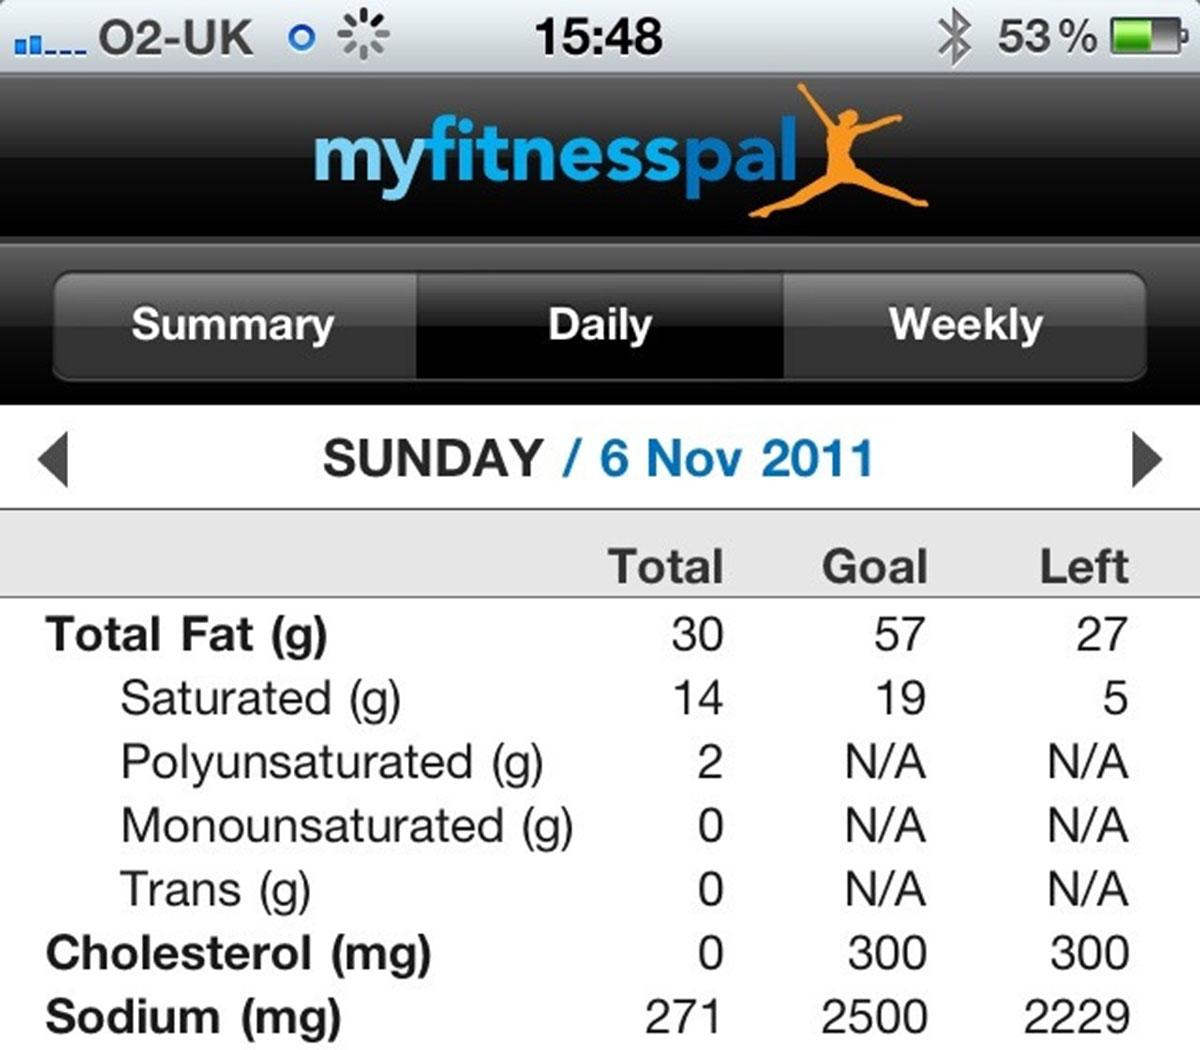Open the Weekly tab
Image resolution: width=1200 pixels, height=1050 pixels.
(x=965, y=325)
